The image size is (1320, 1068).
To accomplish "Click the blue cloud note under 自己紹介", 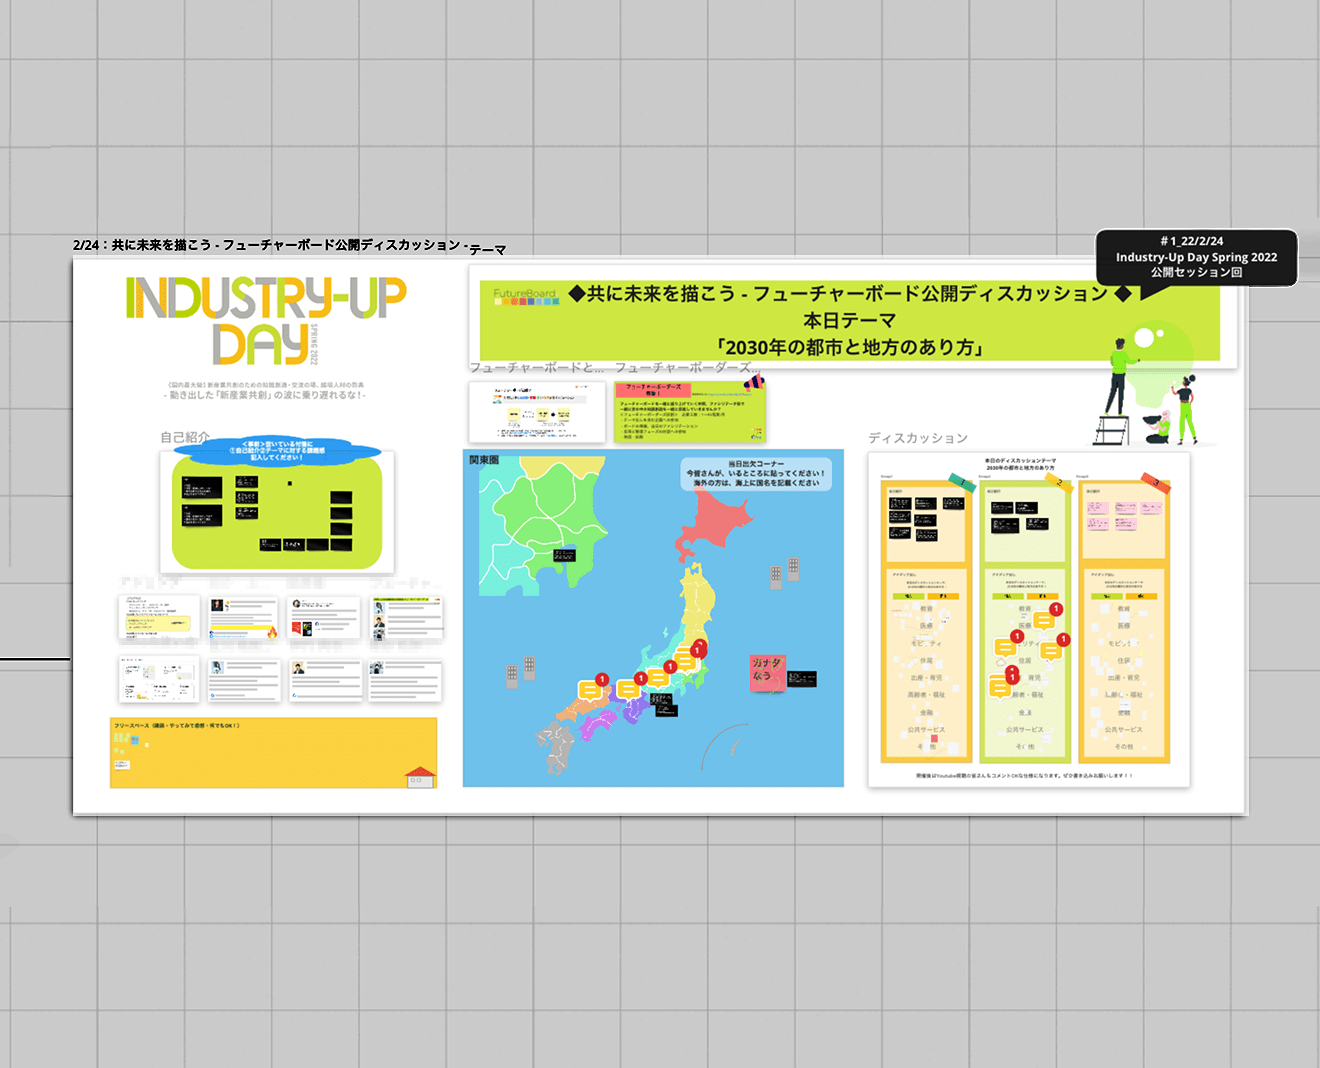I will pyautogui.click(x=277, y=451).
